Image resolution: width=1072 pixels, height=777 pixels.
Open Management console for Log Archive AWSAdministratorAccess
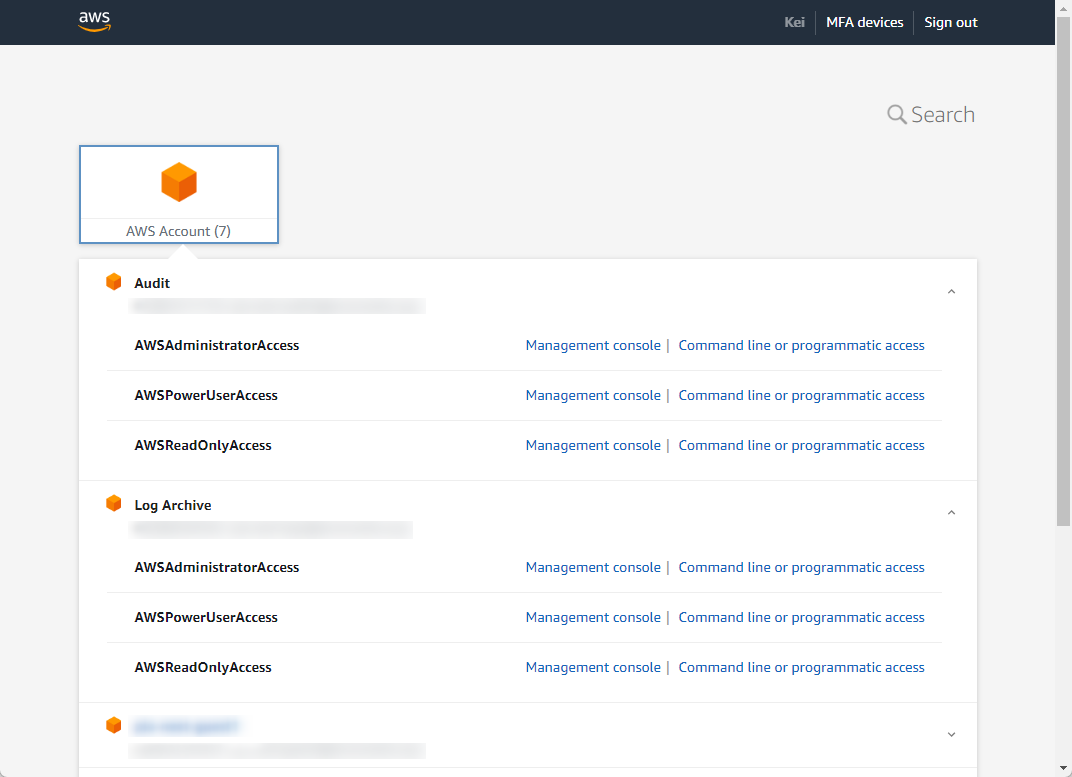[593, 567]
